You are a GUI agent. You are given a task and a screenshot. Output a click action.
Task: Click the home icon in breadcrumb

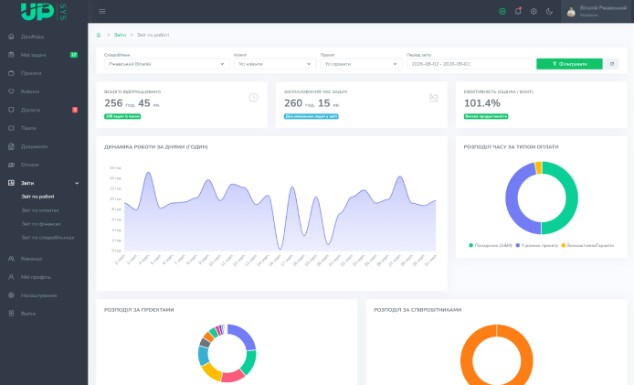tap(99, 35)
